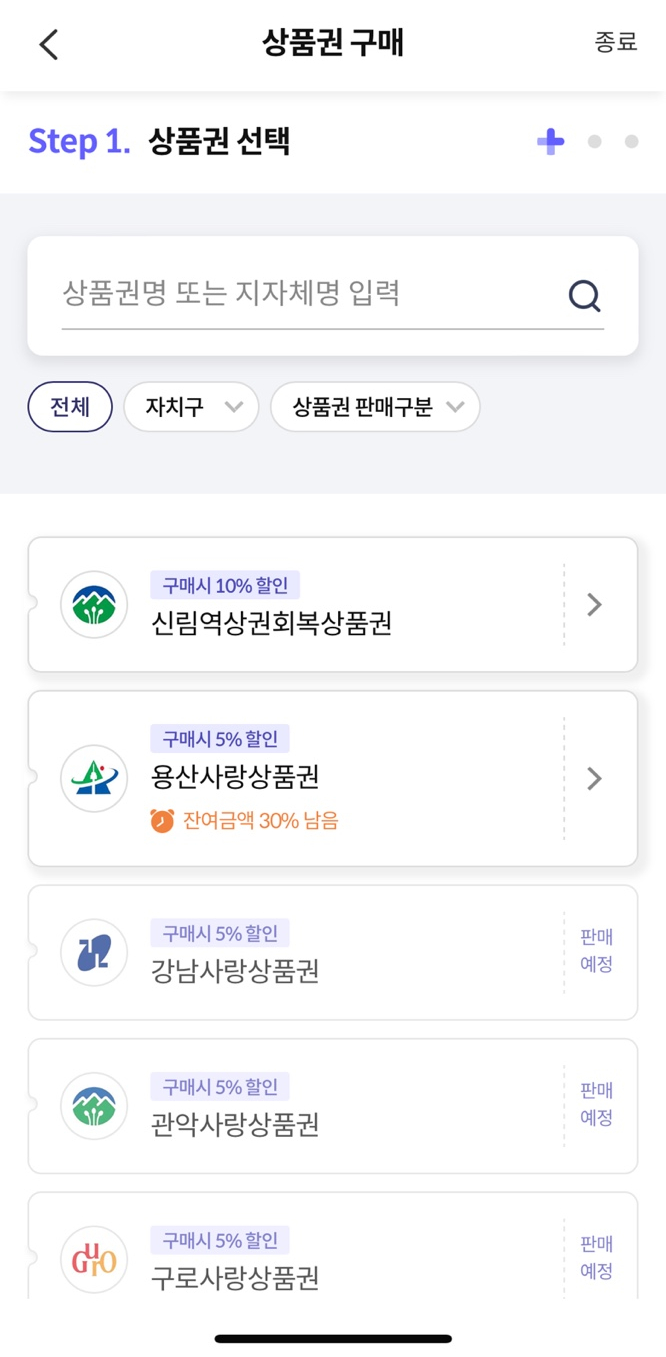
Task: Open the 상품권 판매구분 dropdown
Action: 375,406
